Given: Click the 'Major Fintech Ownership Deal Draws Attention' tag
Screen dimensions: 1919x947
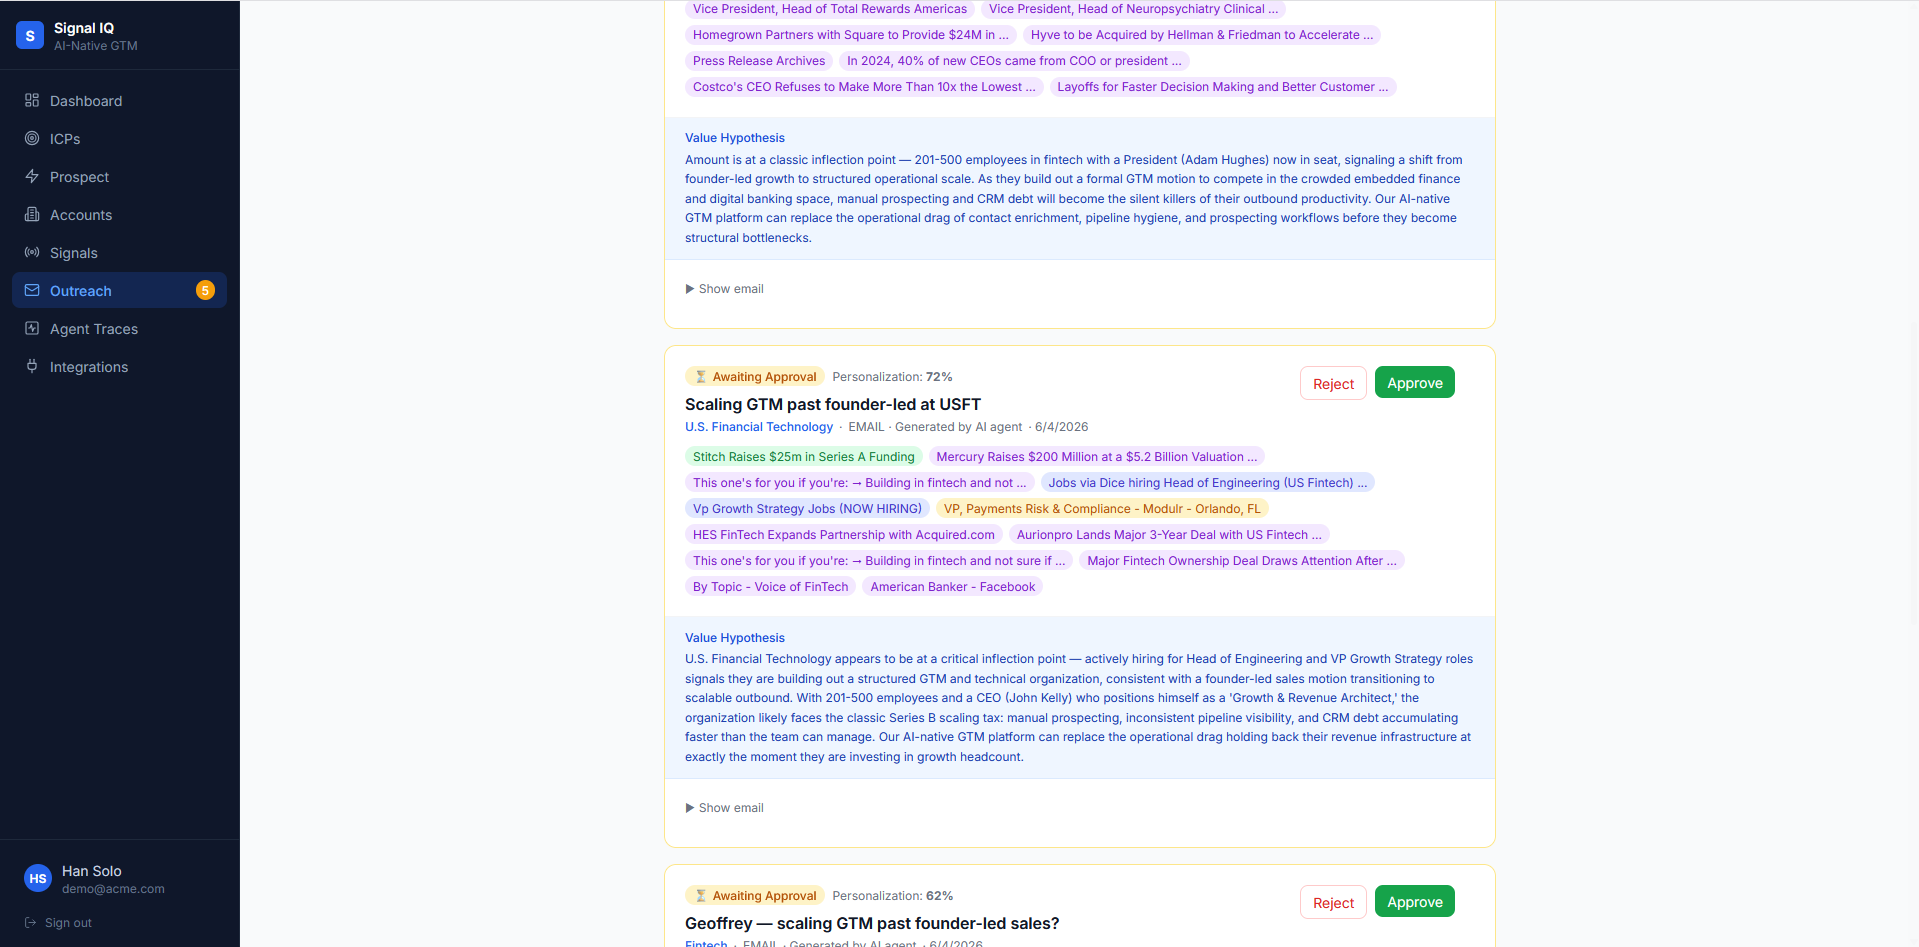Looking at the screenshot, I should click(1242, 561).
